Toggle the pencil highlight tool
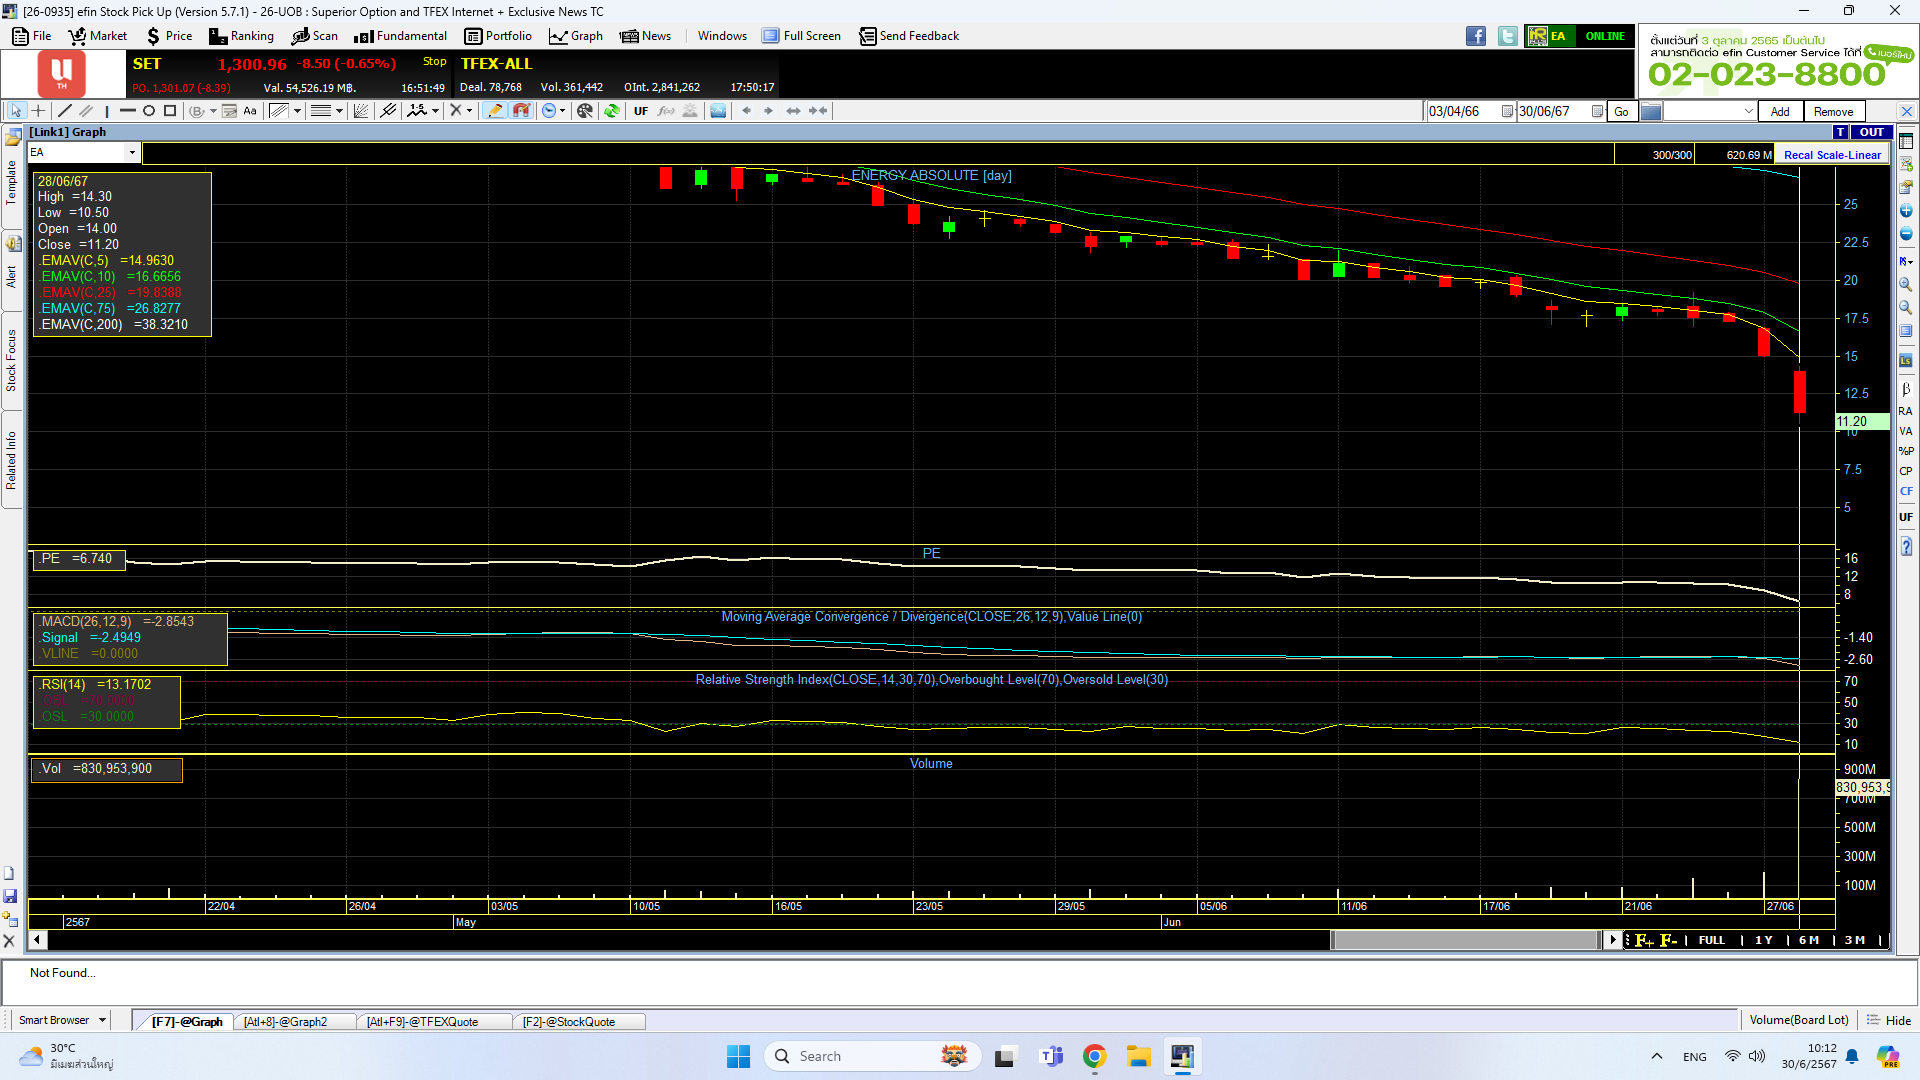1920x1080 pixels. (x=495, y=111)
